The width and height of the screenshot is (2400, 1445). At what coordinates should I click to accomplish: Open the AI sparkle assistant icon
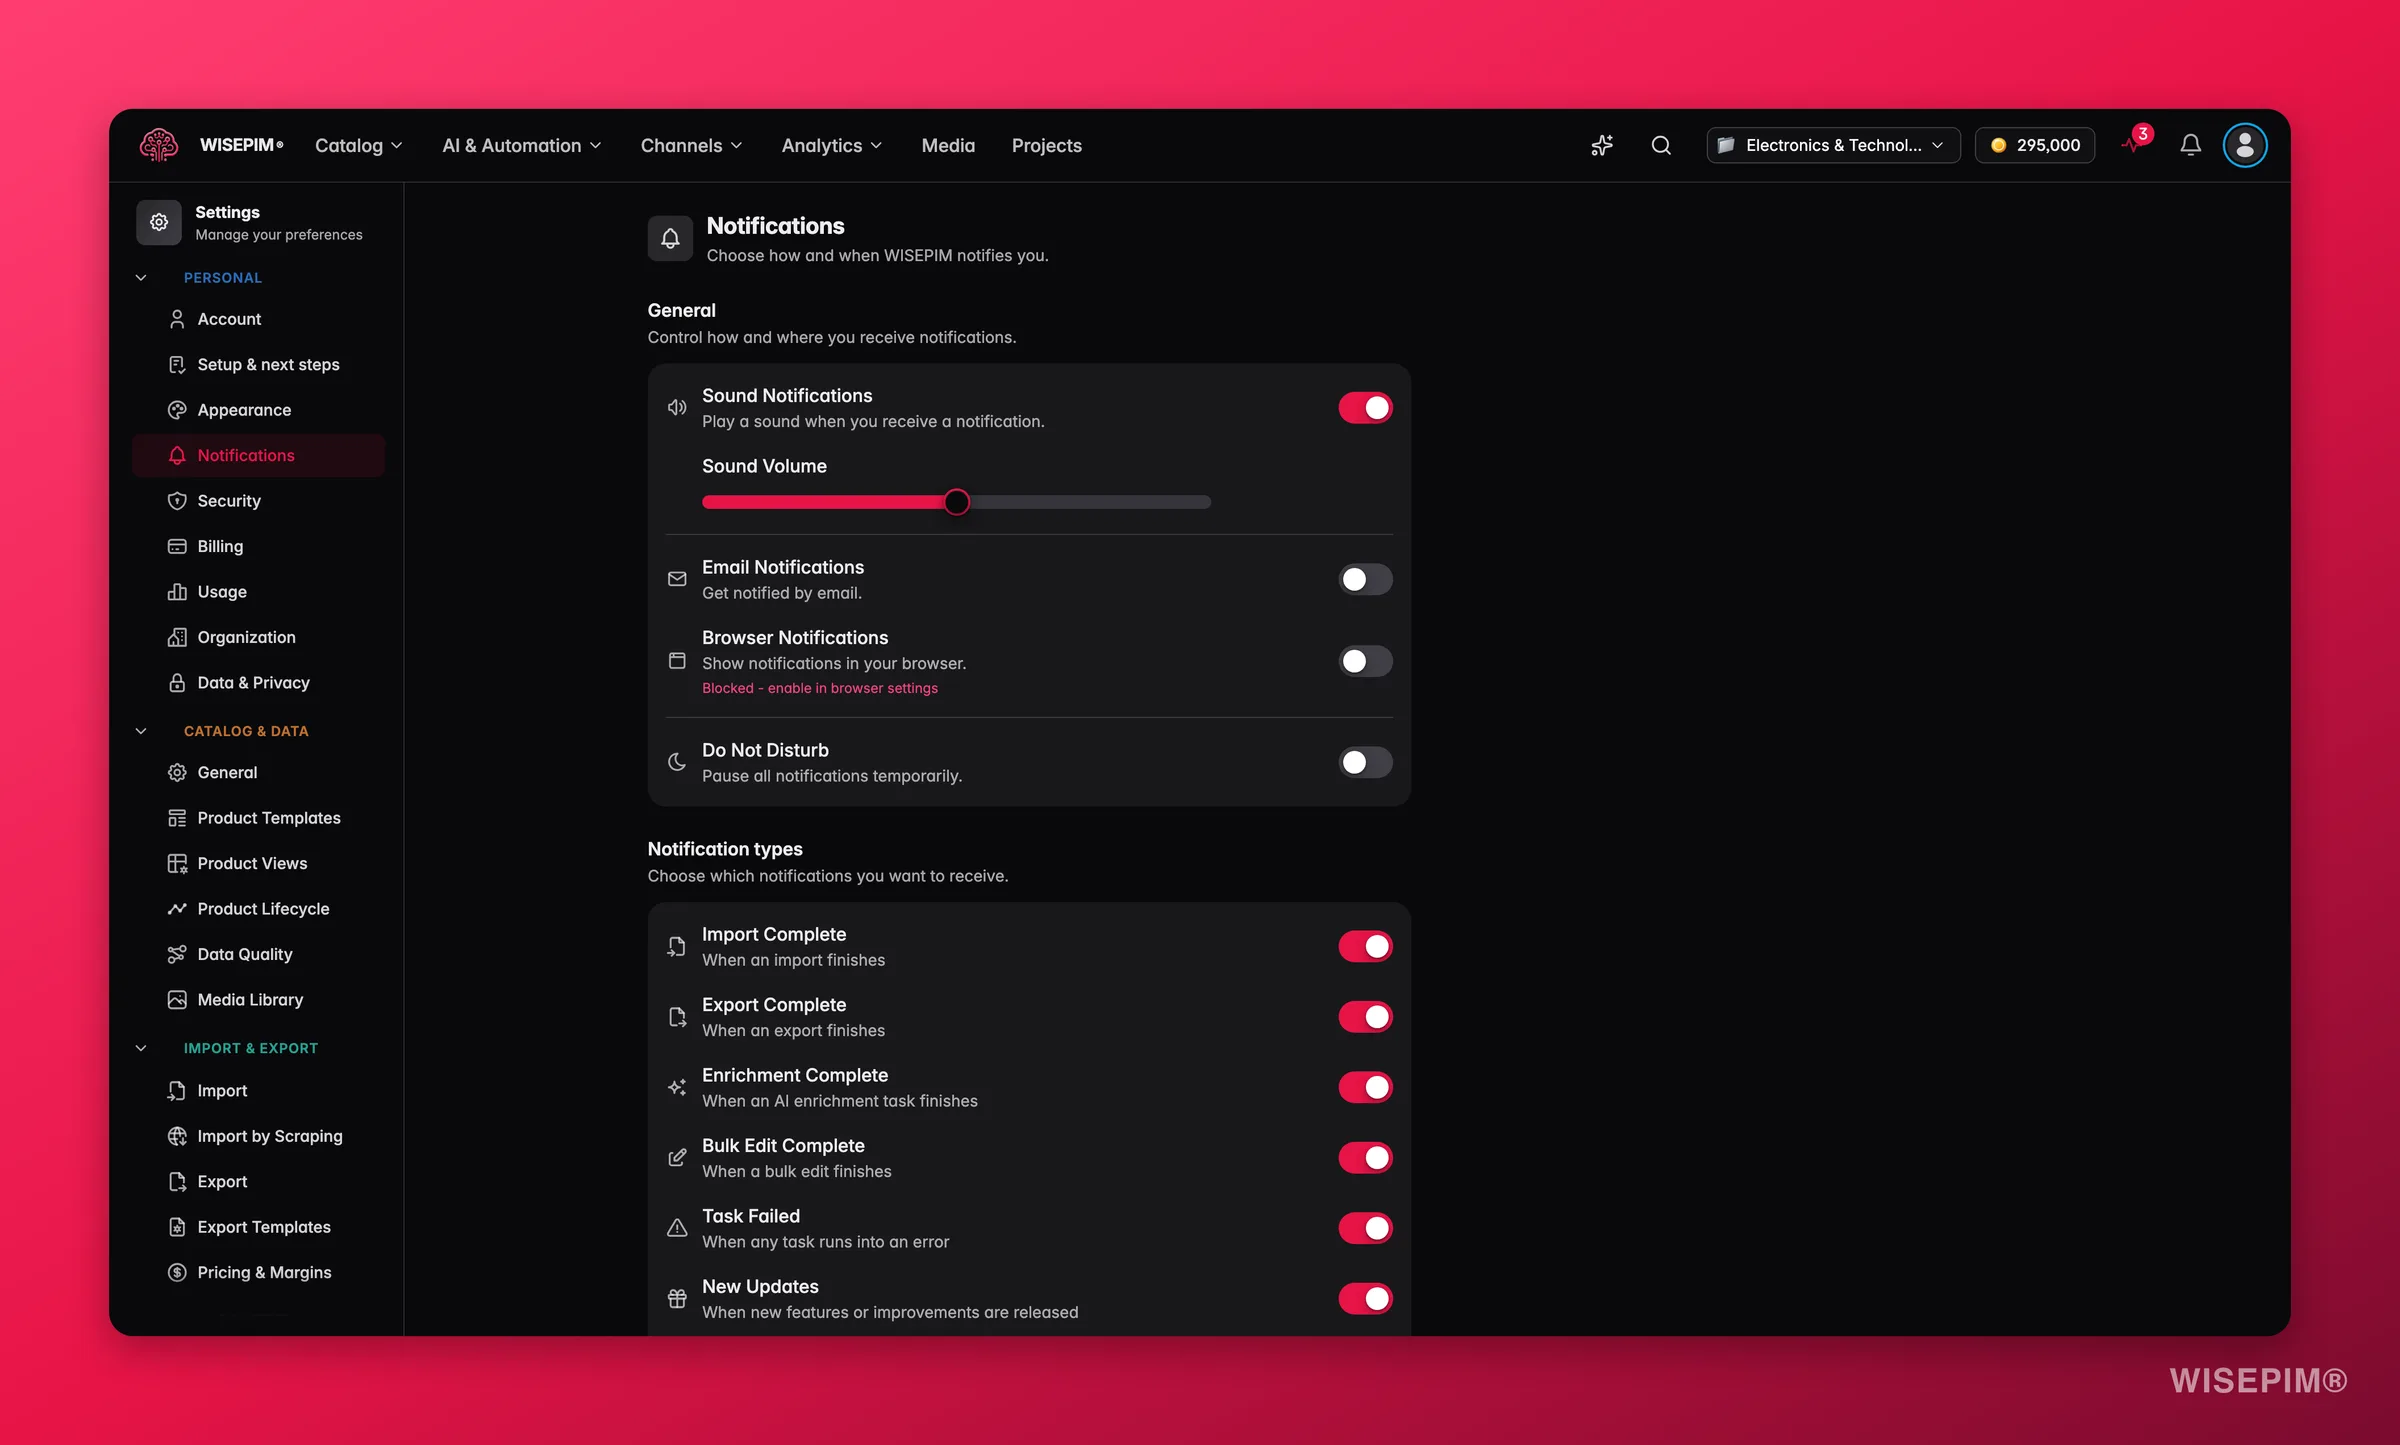(x=1602, y=145)
